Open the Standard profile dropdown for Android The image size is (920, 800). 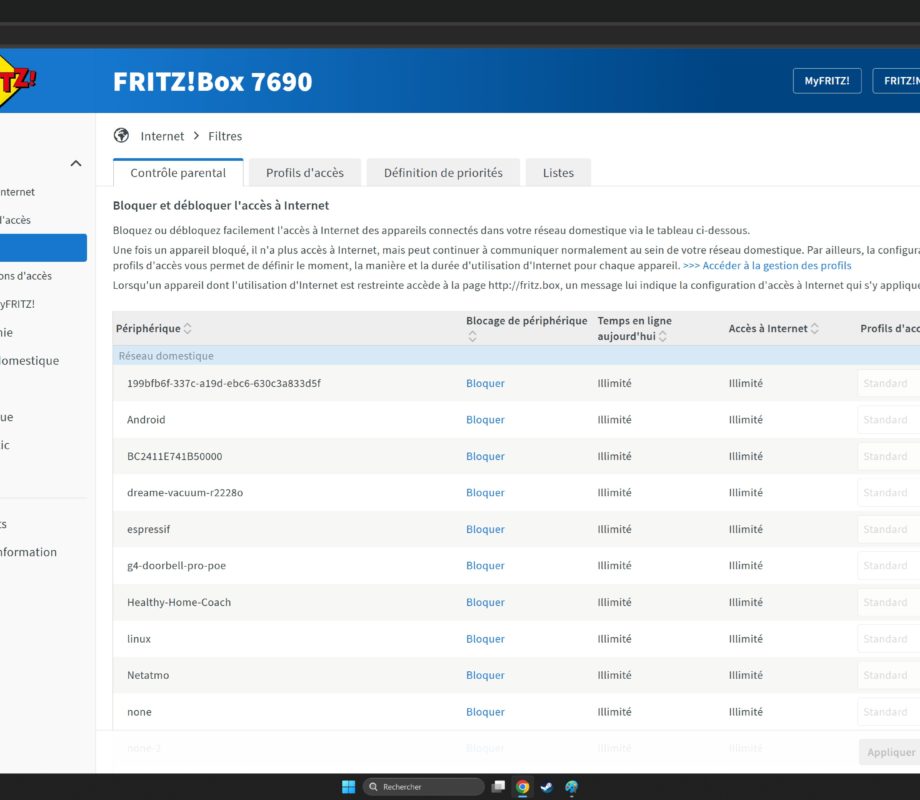[x=889, y=420]
